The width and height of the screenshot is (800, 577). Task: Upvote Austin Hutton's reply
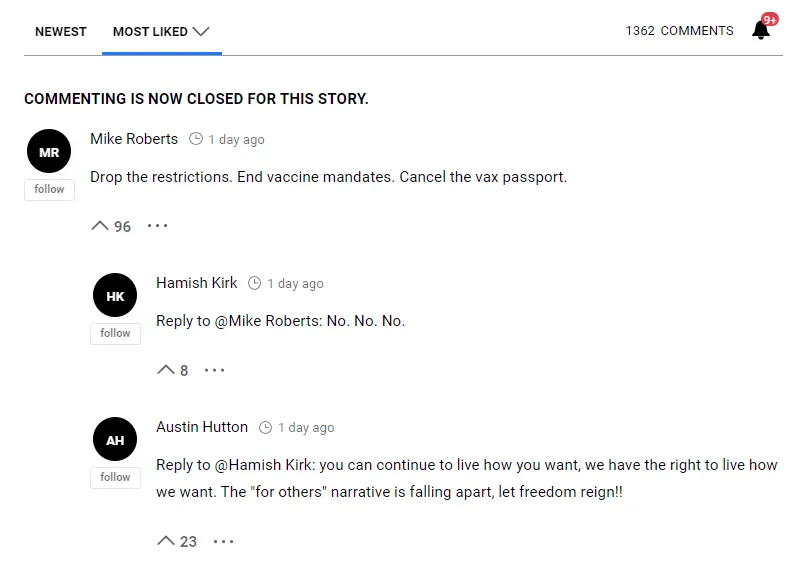coord(166,541)
